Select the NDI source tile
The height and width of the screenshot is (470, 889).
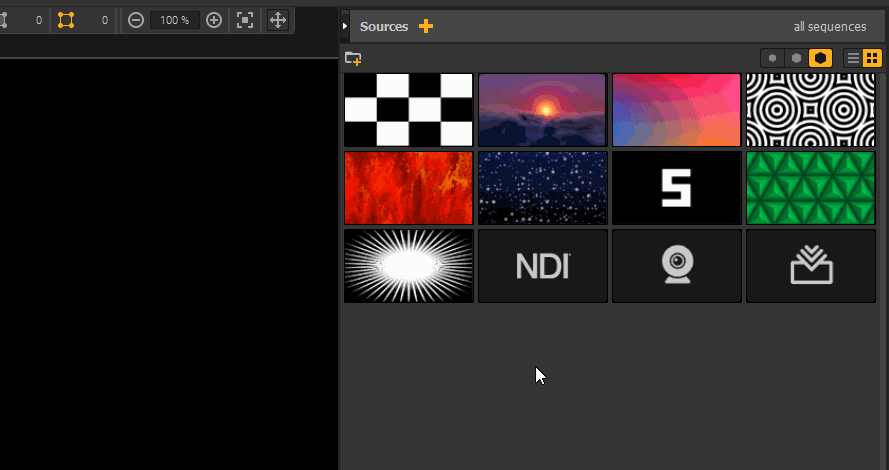click(x=542, y=266)
